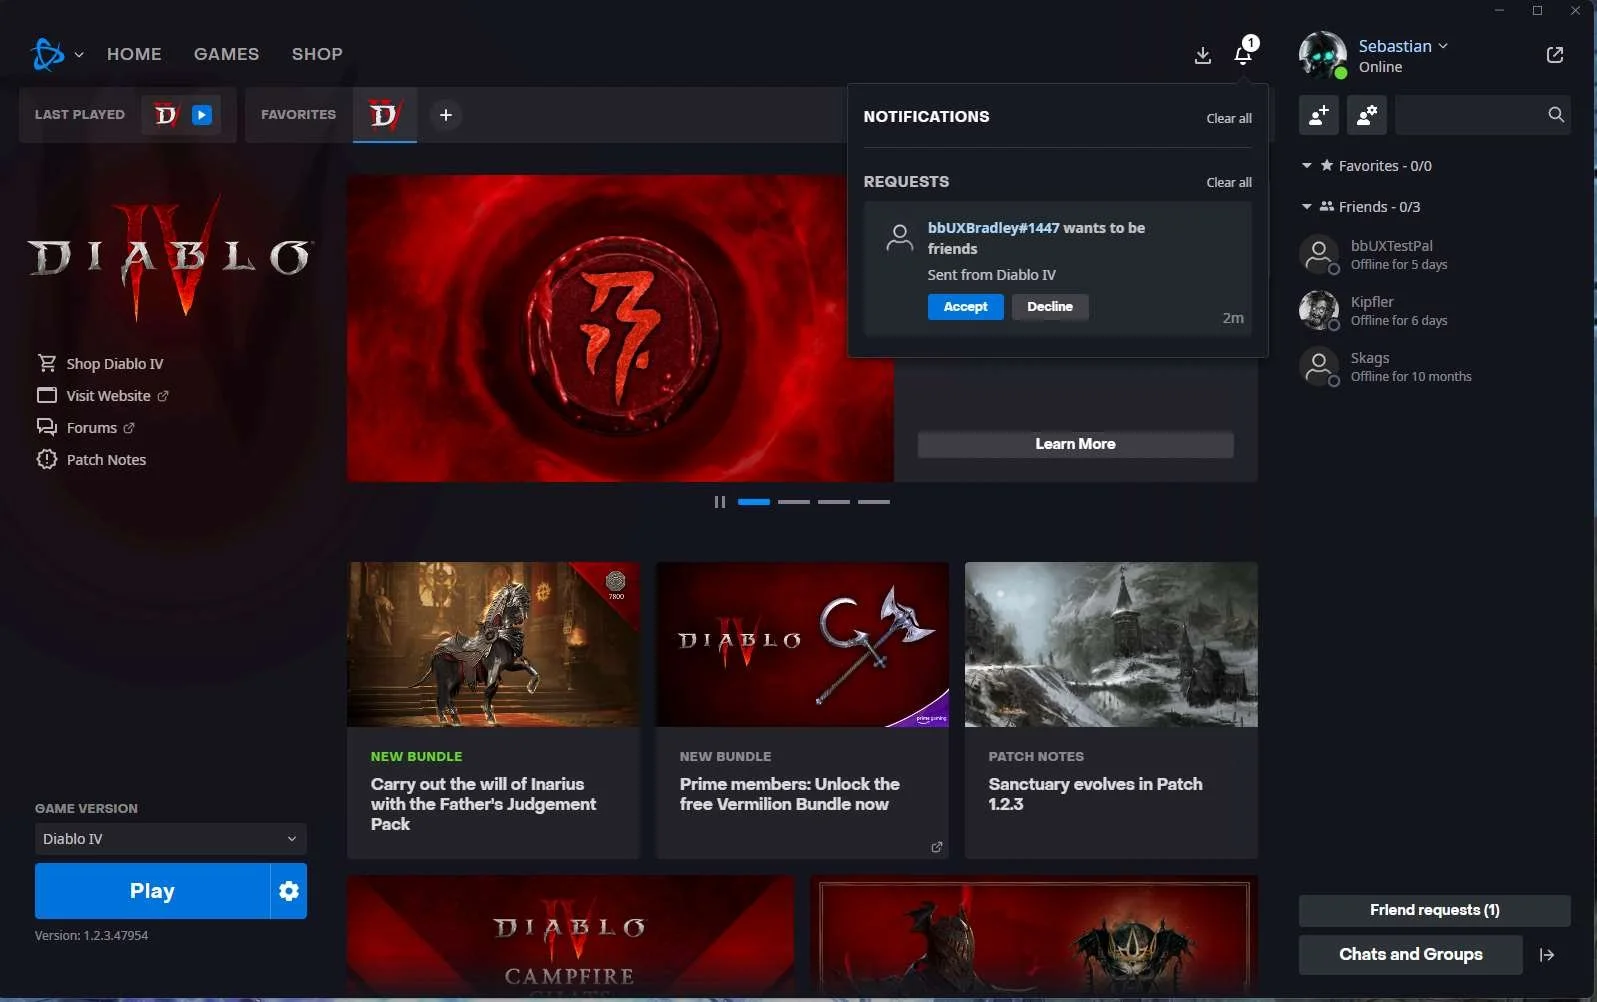The image size is (1597, 1002).
Task: Select third carousel slide indicator
Action: (834, 502)
